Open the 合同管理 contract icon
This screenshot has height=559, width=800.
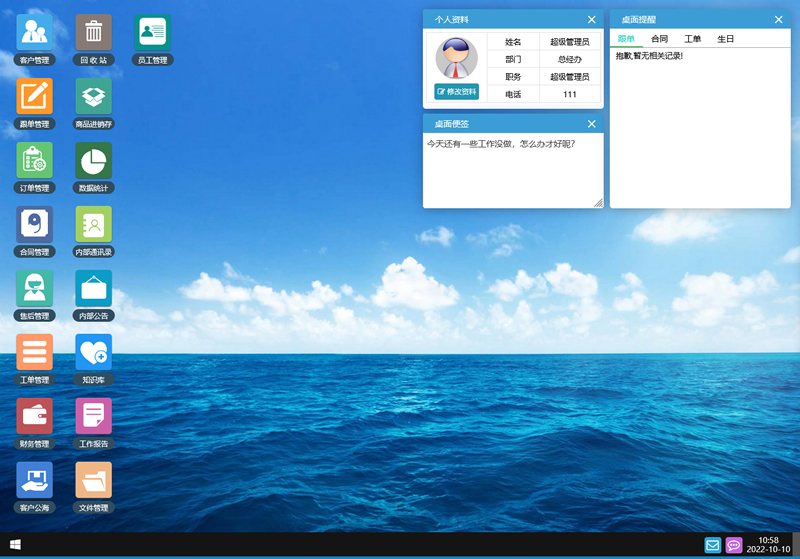(x=34, y=224)
